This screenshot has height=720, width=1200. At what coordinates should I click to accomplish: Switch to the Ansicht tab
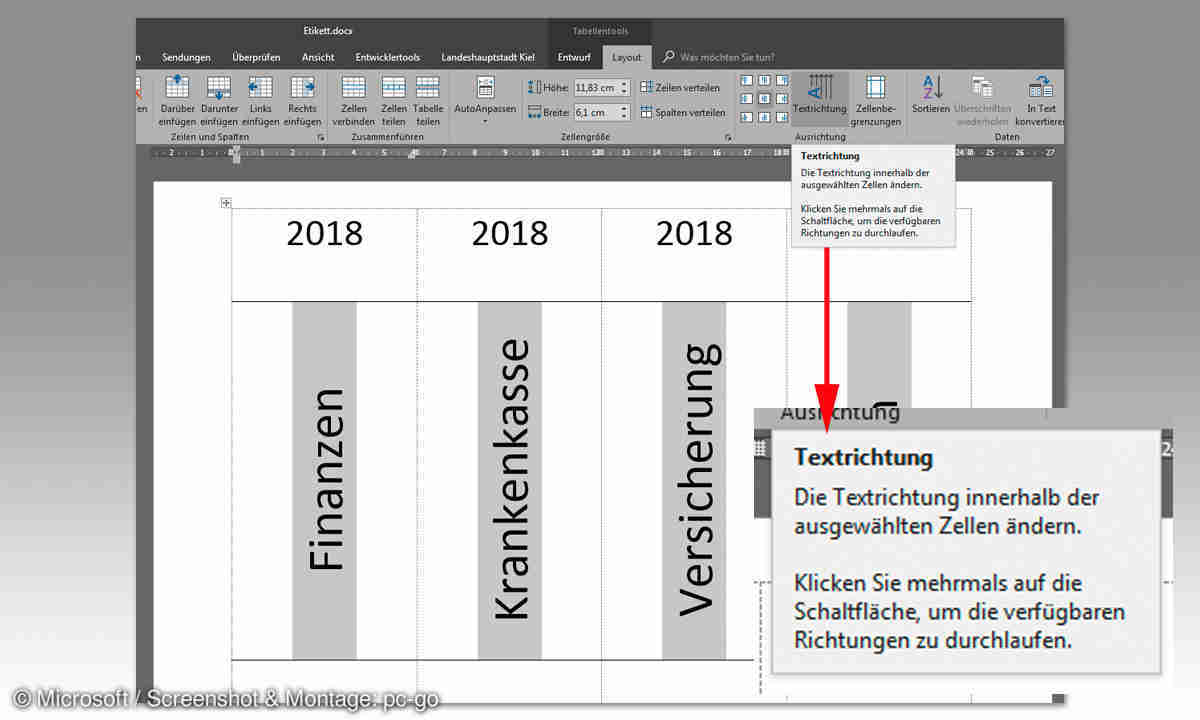(318, 58)
